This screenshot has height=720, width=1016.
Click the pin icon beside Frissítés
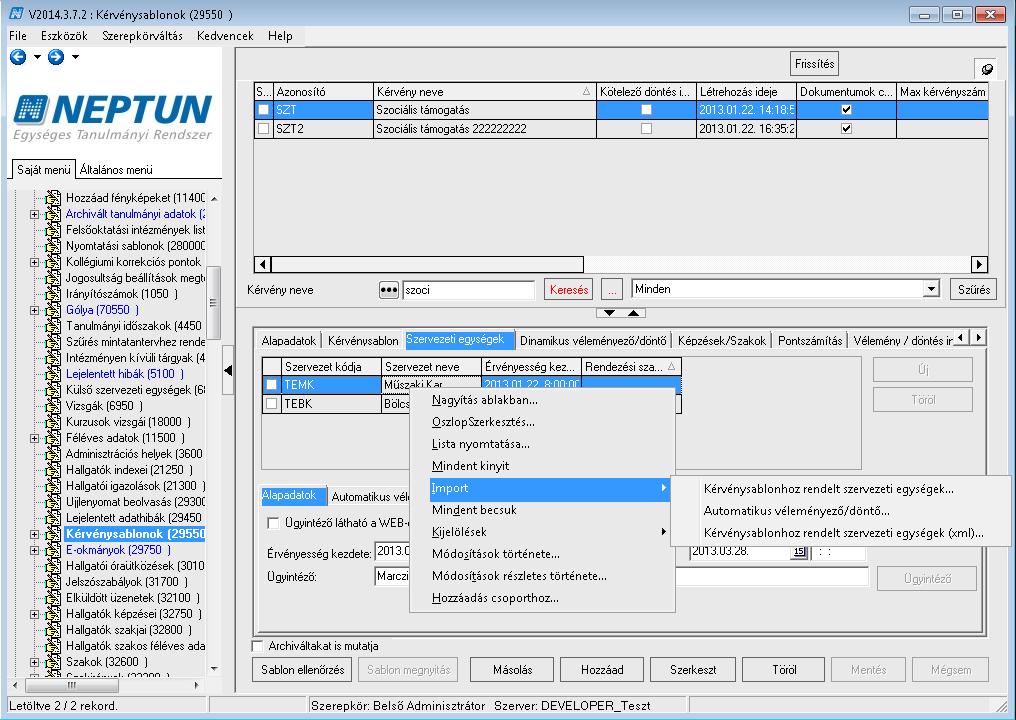[986, 69]
